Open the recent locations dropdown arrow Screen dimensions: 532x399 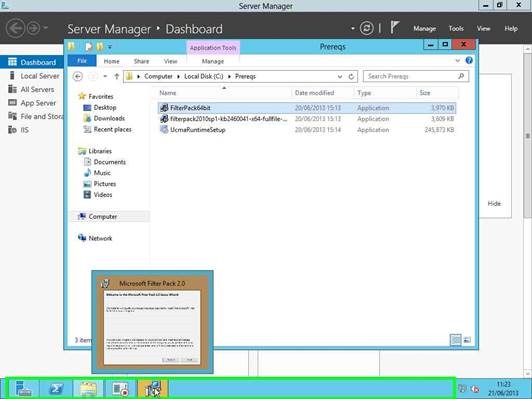coord(105,76)
